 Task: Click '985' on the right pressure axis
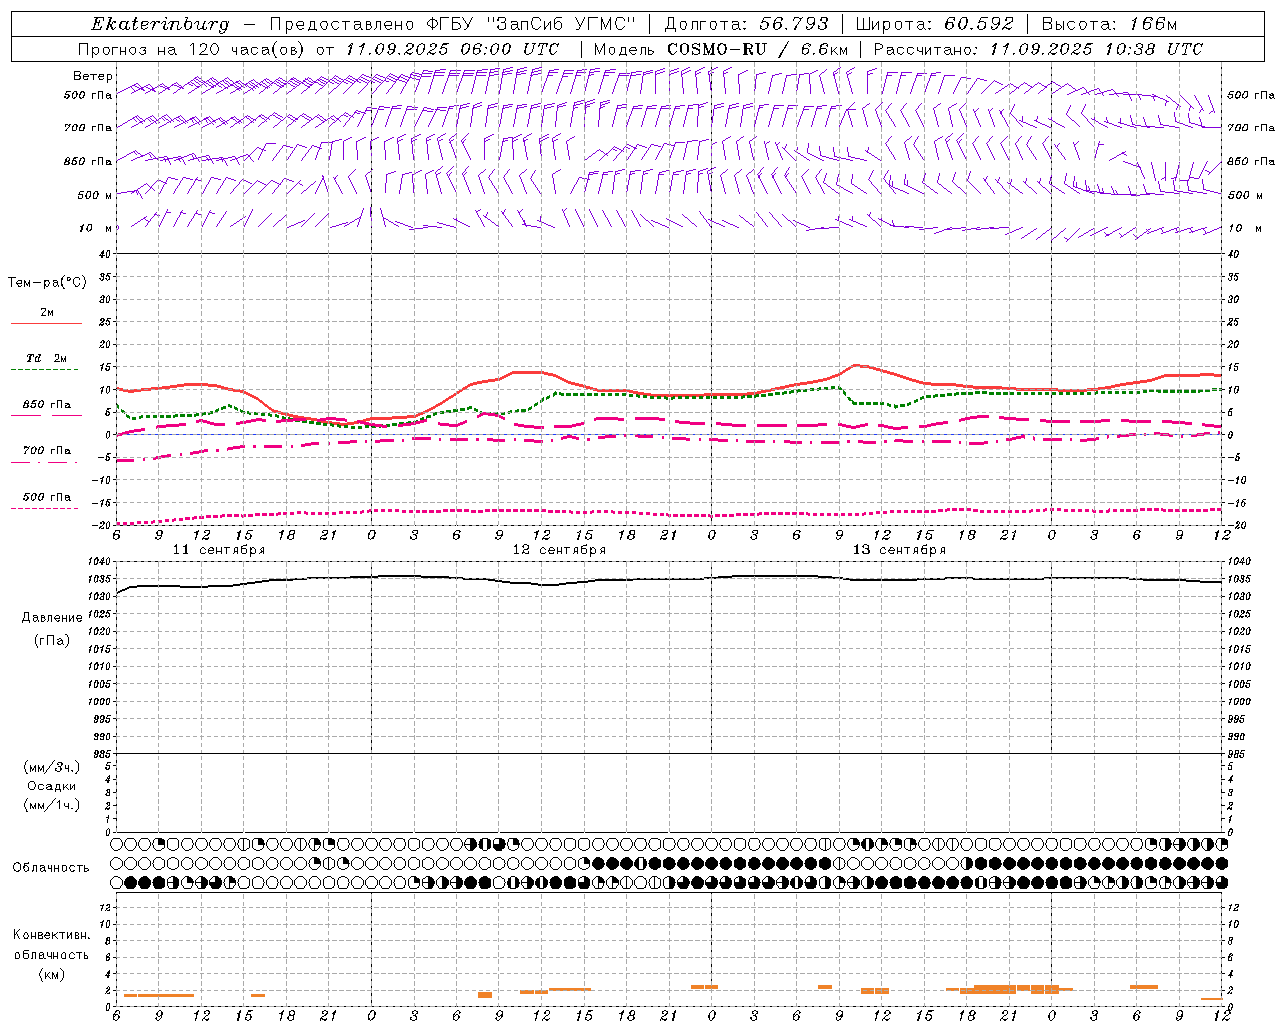pyautogui.click(x=1236, y=754)
